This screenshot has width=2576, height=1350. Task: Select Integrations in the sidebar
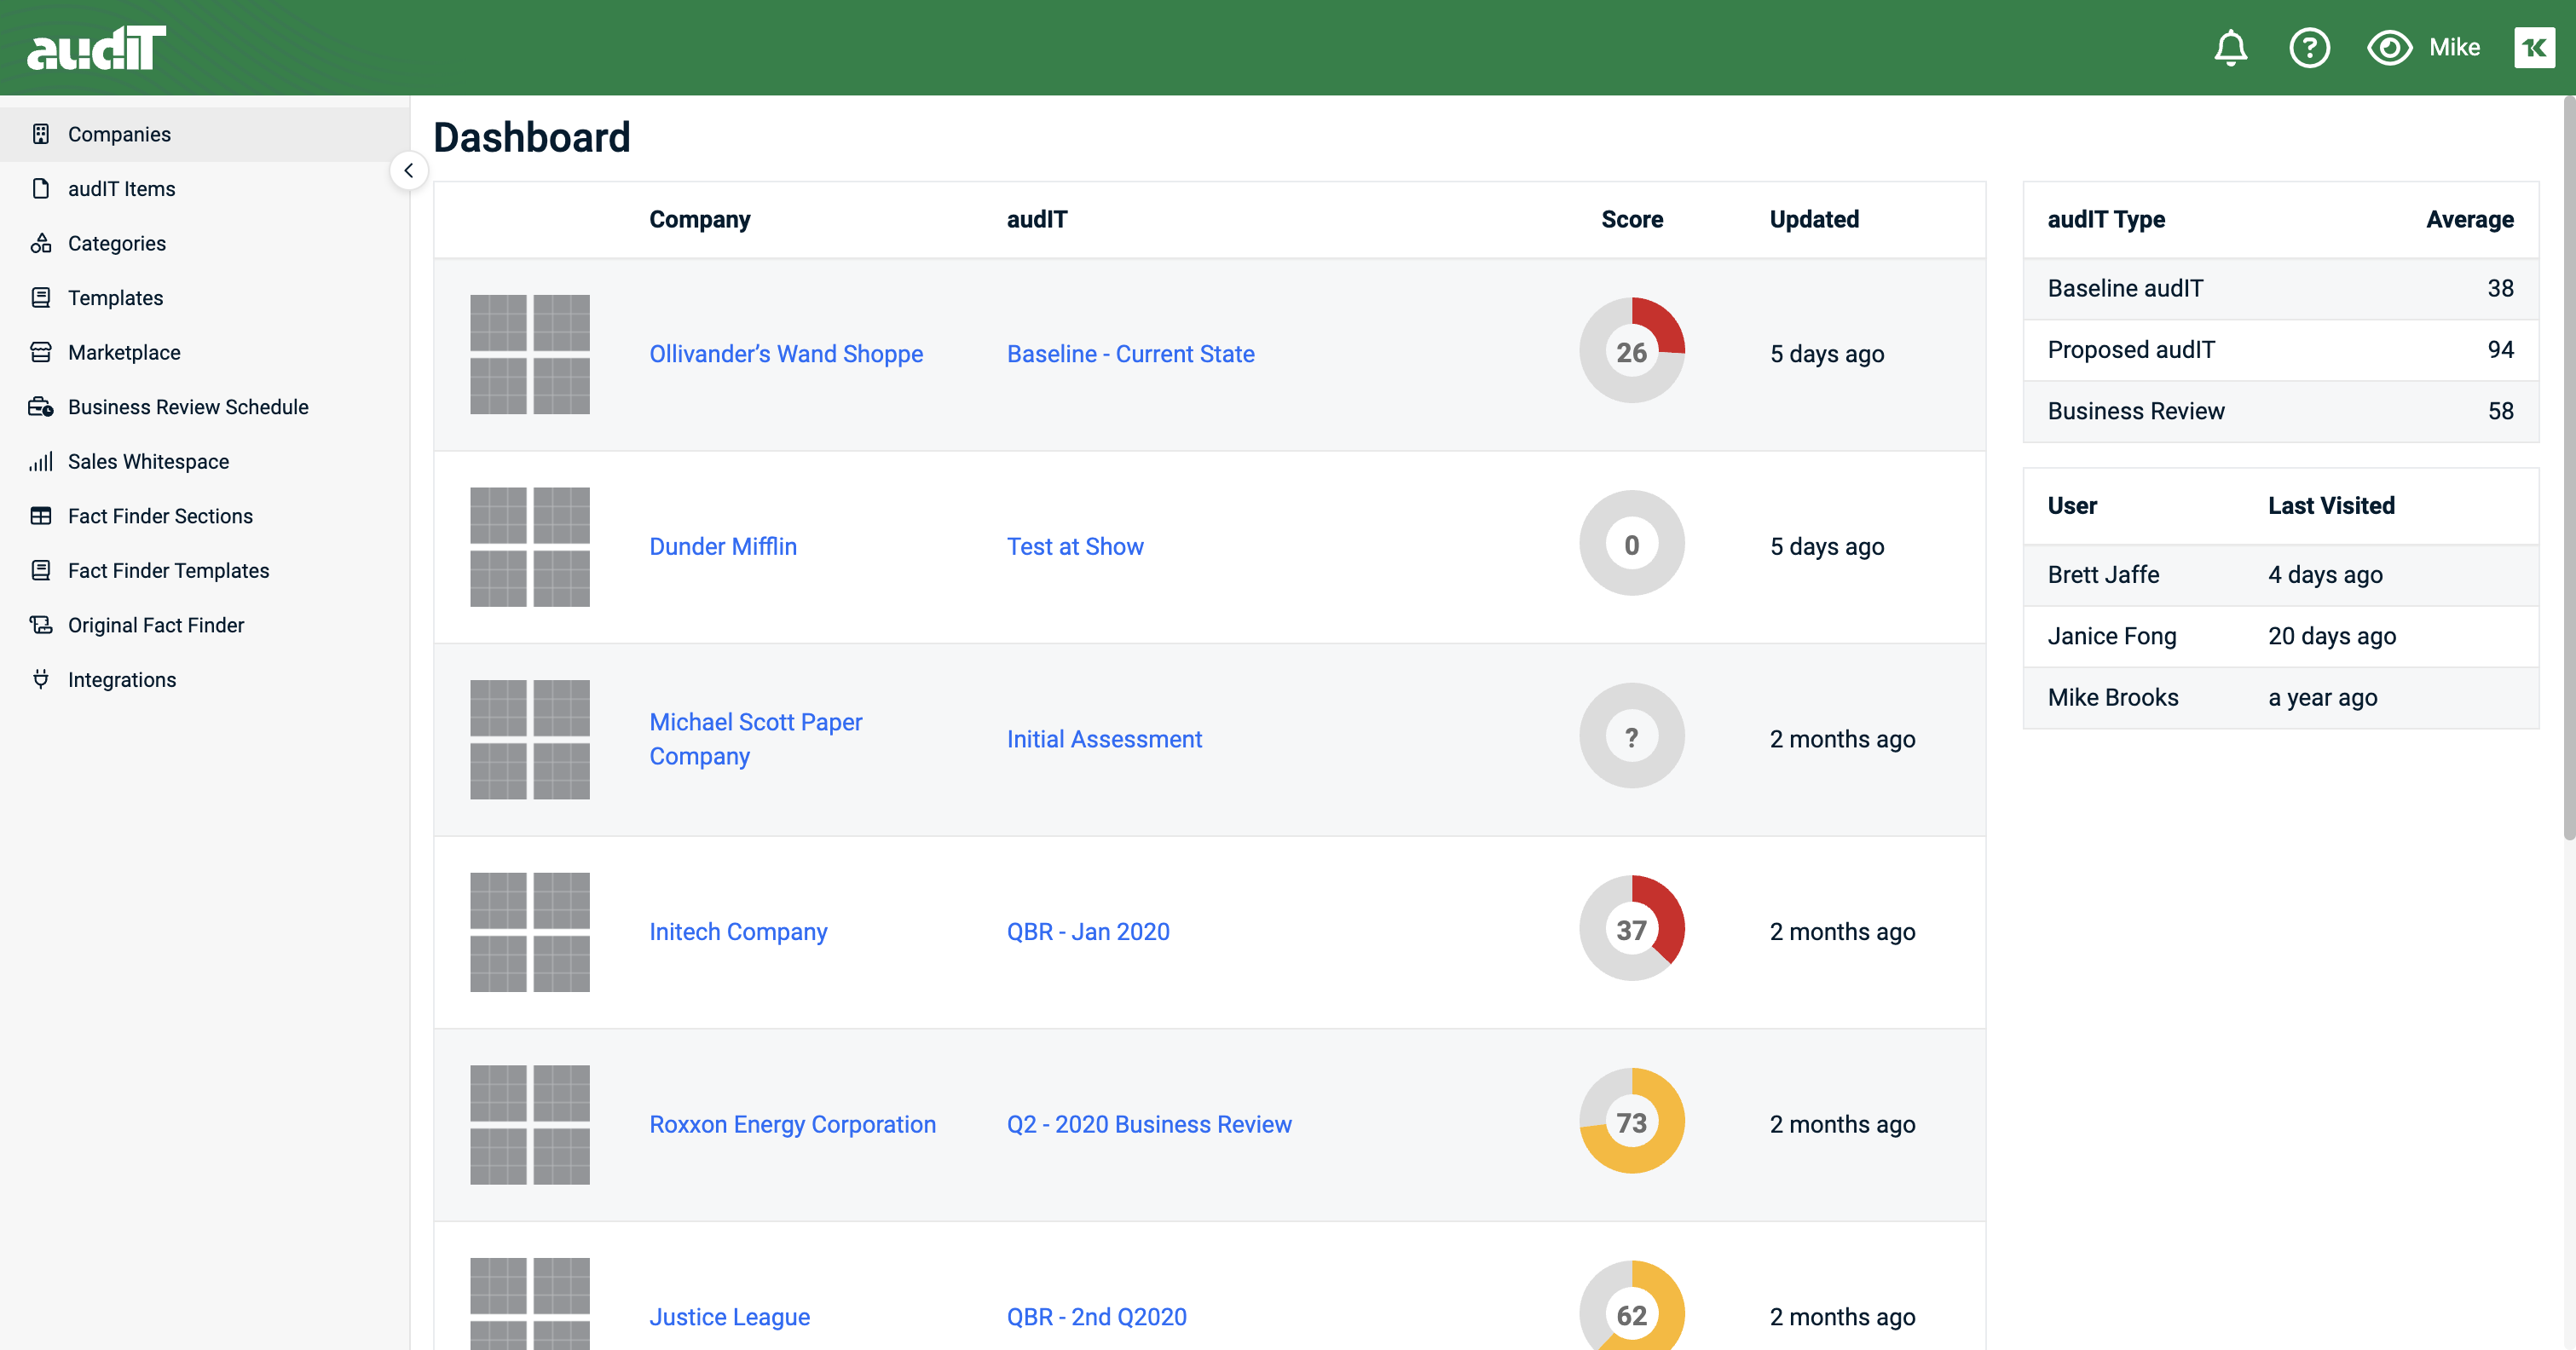[x=204, y=679]
